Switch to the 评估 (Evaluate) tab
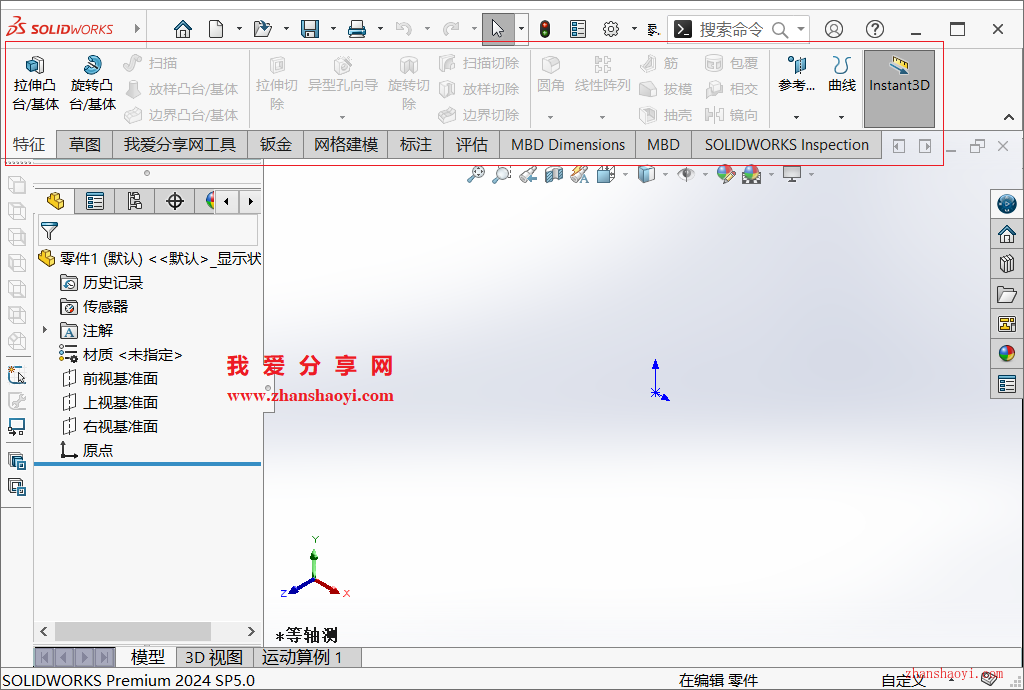The image size is (1024, 690). 472,144
